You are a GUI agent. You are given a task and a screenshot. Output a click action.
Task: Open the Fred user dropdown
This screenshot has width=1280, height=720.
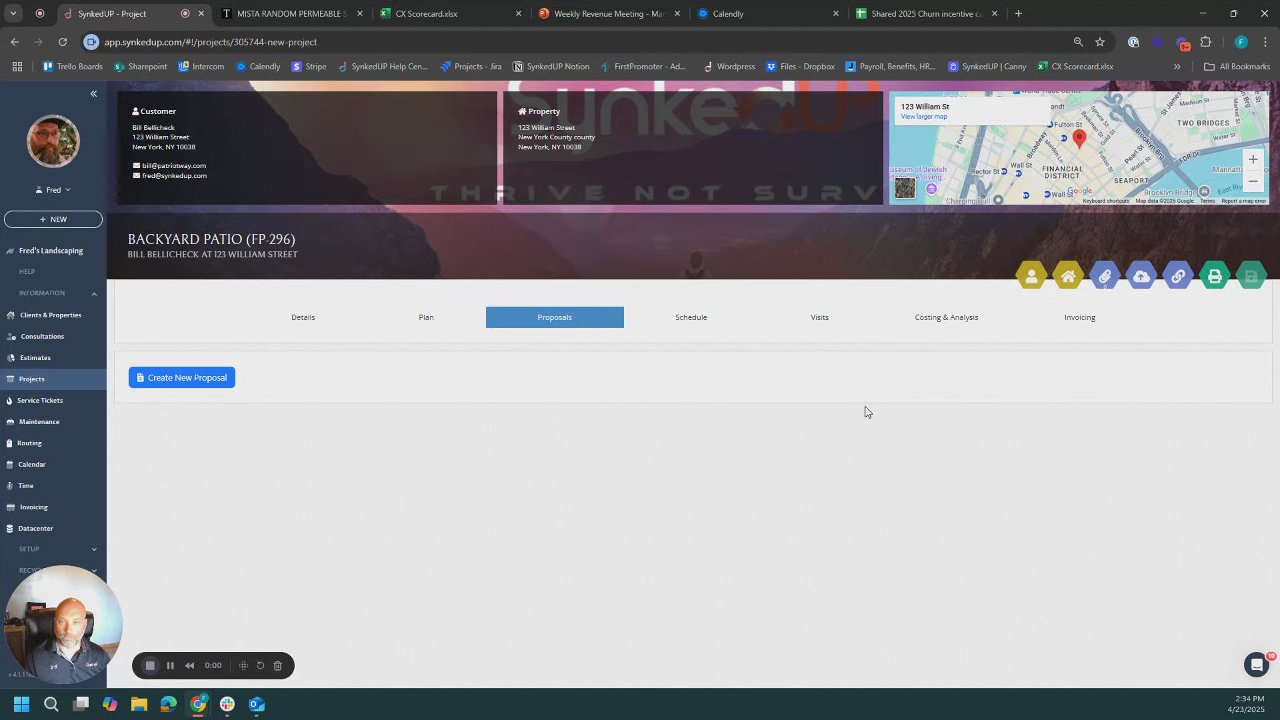click(x=53, y=190)
